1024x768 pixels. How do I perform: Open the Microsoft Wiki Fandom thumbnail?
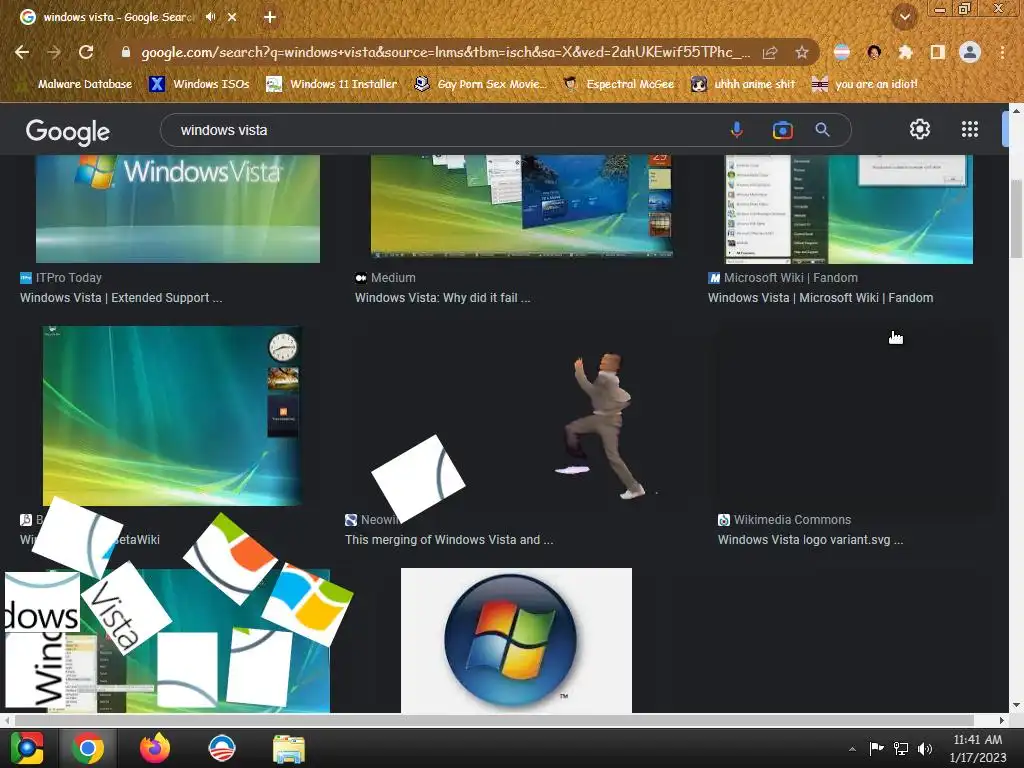[848, 210]
